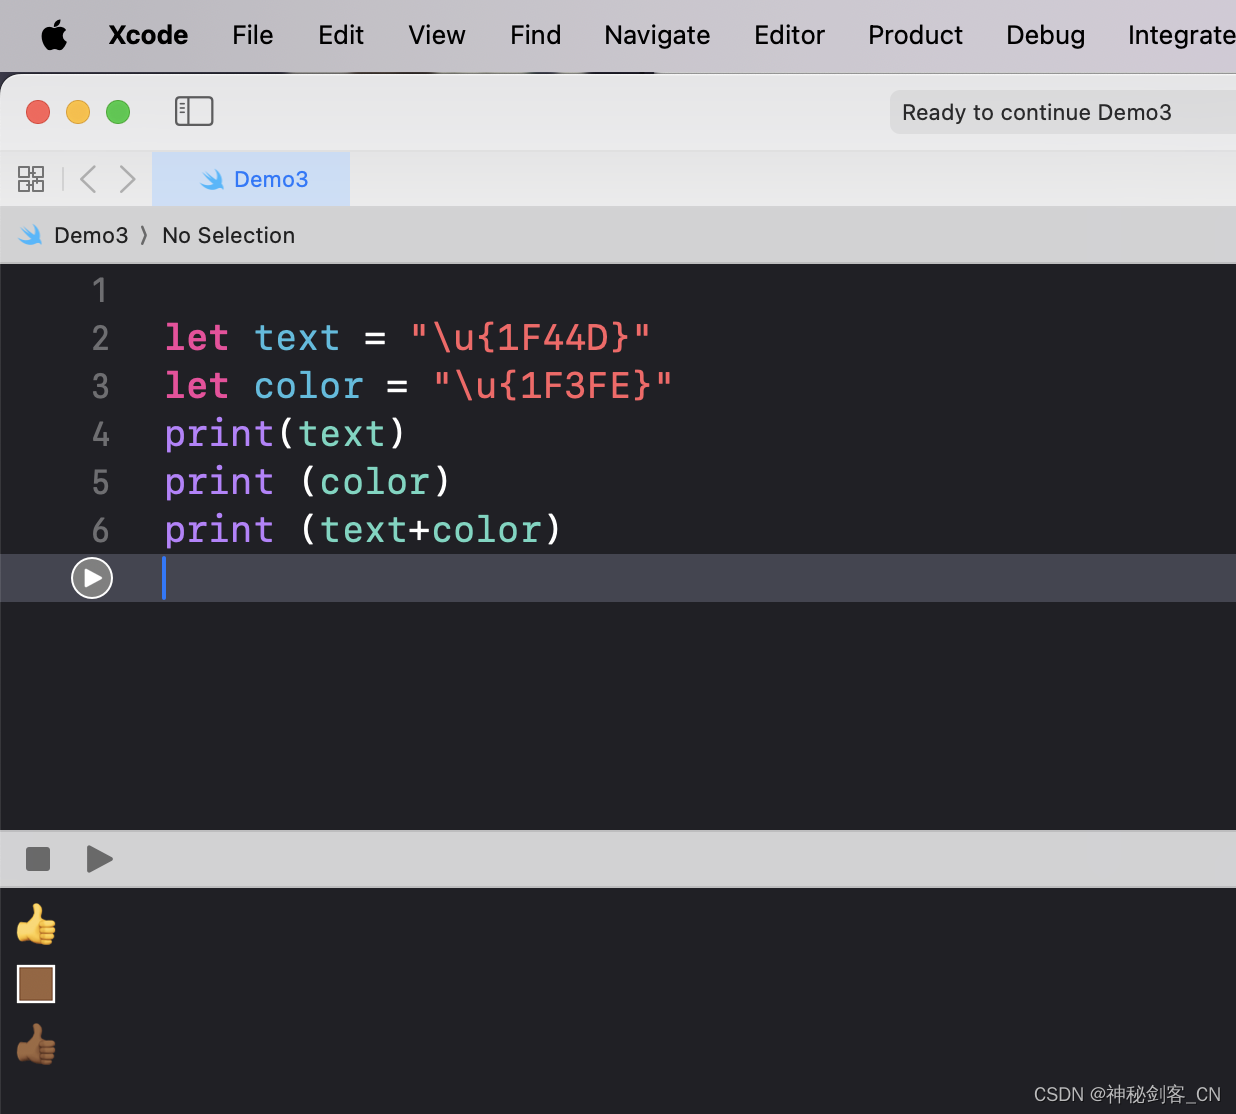Image resolution: width=1236 pixels, height=1114 pixels.
Task: Open the Integrate menu
Action: (x=1181, y=36)
